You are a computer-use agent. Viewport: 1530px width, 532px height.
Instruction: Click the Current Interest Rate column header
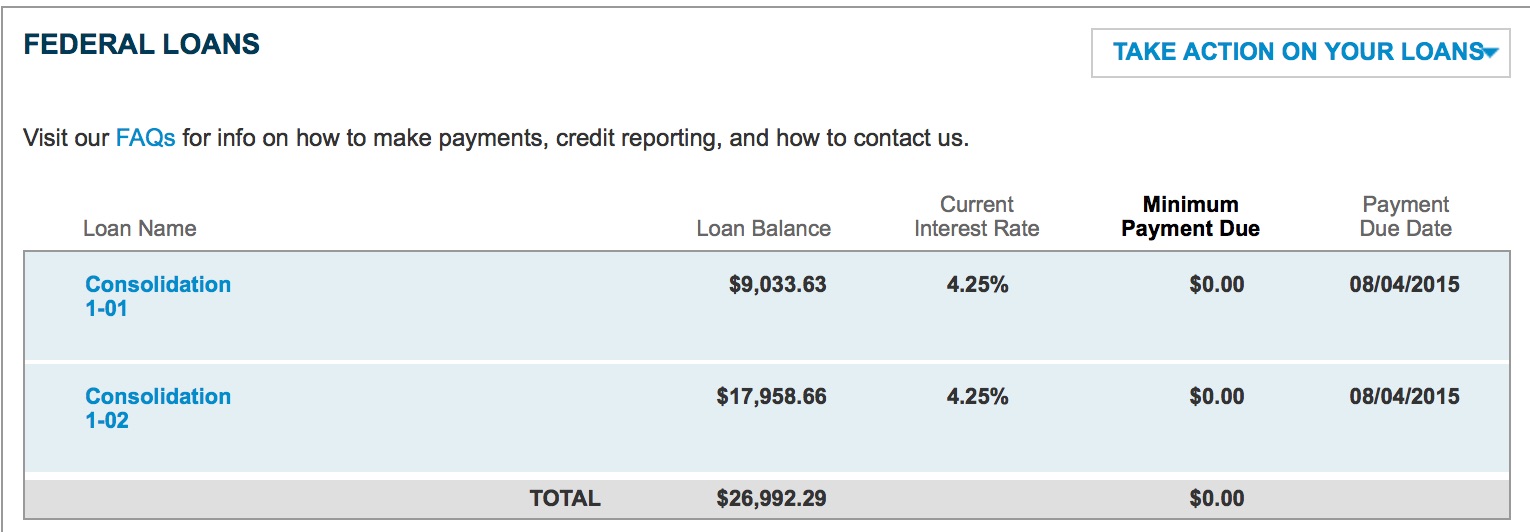point(976,216)
